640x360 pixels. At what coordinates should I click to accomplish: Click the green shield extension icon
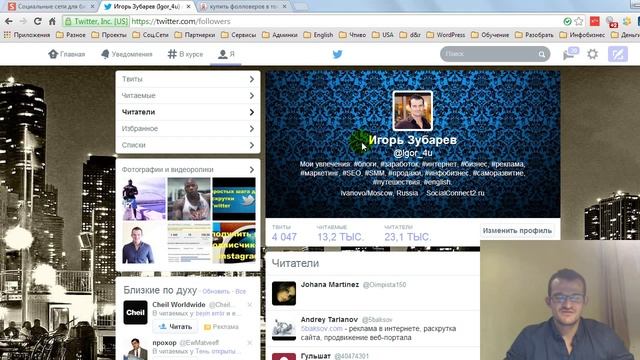[567, 21]
